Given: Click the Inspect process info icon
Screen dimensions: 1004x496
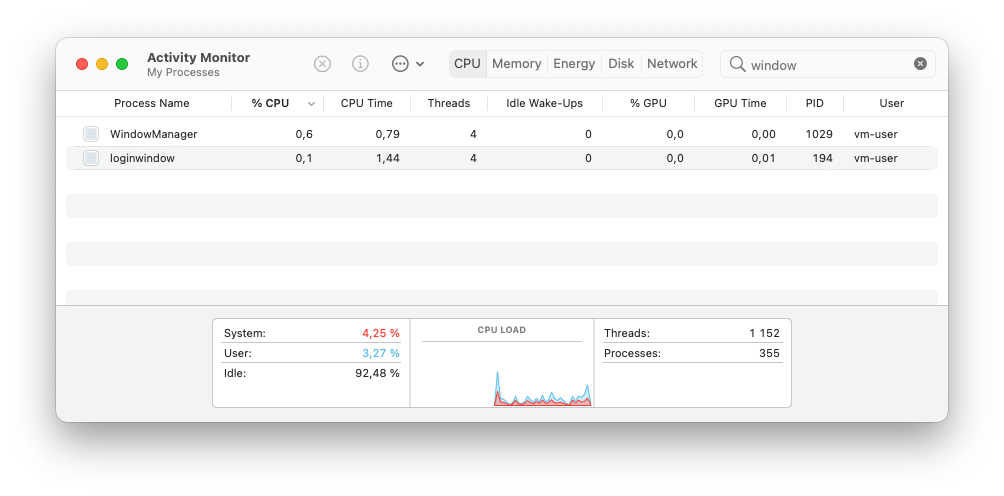Looking at the screenshot, I should click(360, 64).
